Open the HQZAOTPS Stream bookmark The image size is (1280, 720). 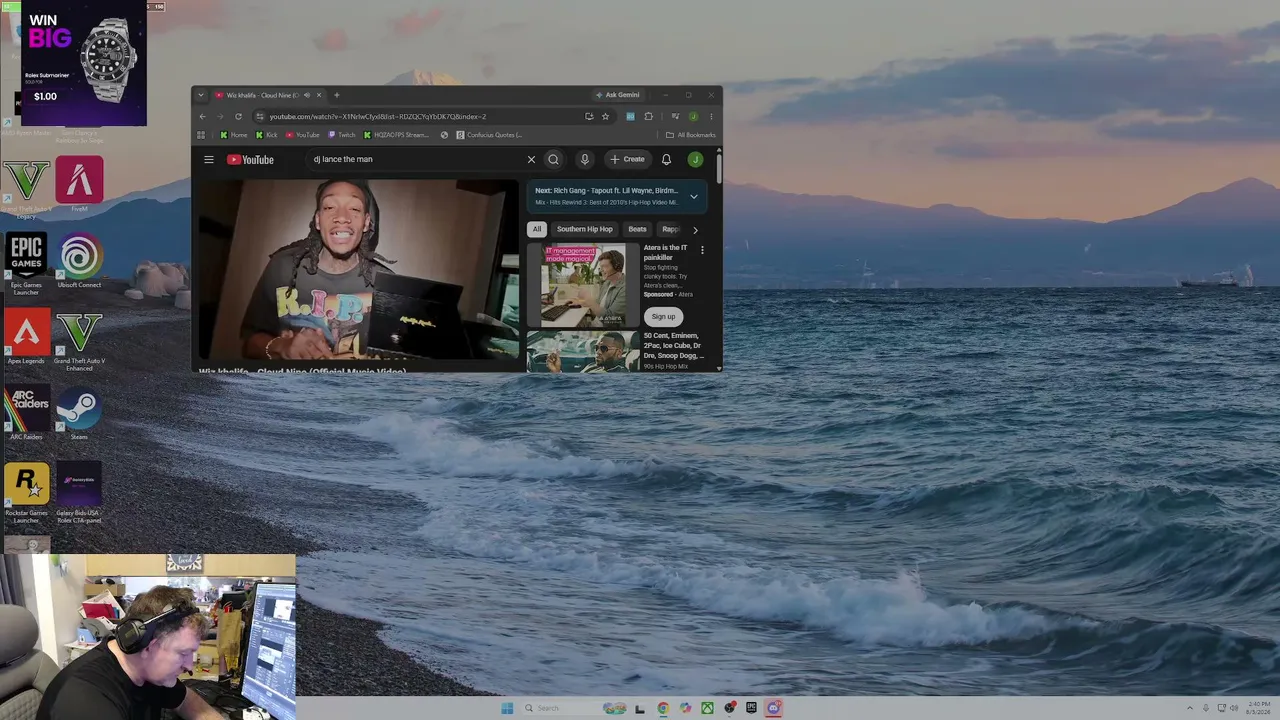tap(396, 135)
